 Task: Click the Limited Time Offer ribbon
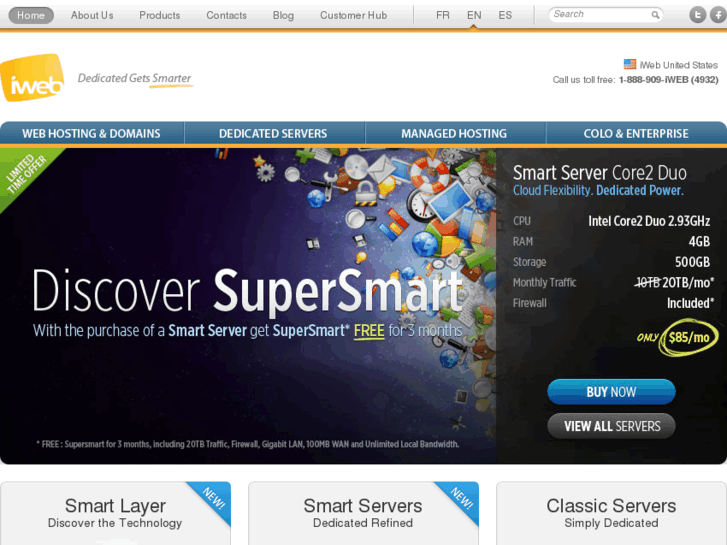click(x=26, y=174)
